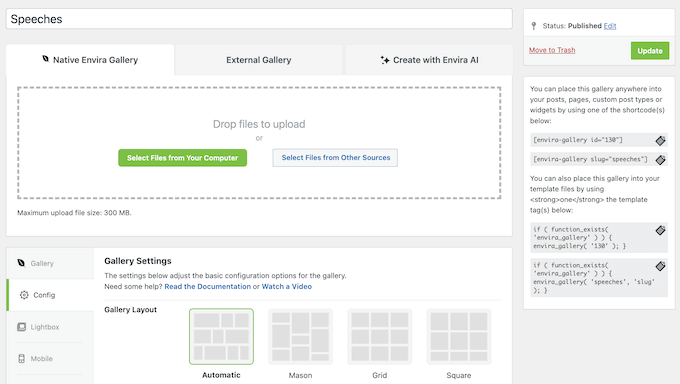
Task: Click the Edit link next to Status
Action: coord(610,26)
